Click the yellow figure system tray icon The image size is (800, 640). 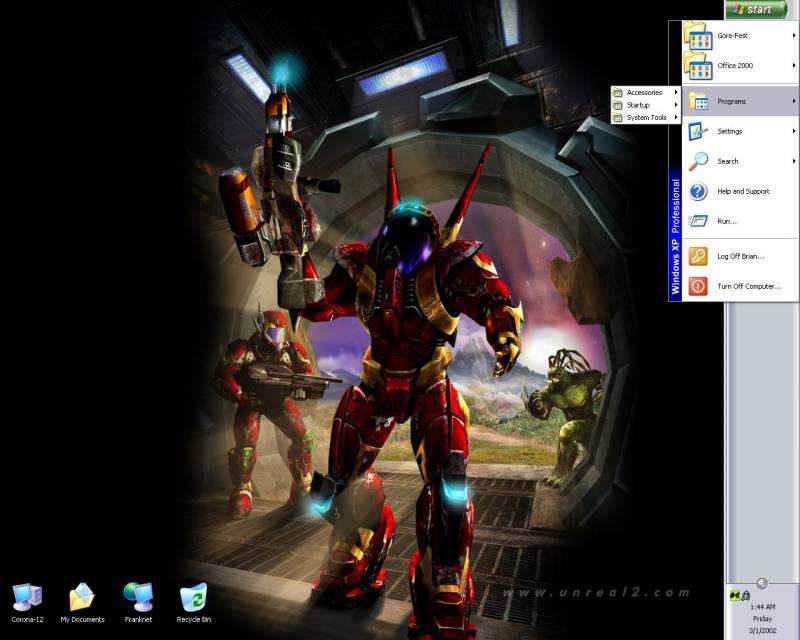click(746, 595)
